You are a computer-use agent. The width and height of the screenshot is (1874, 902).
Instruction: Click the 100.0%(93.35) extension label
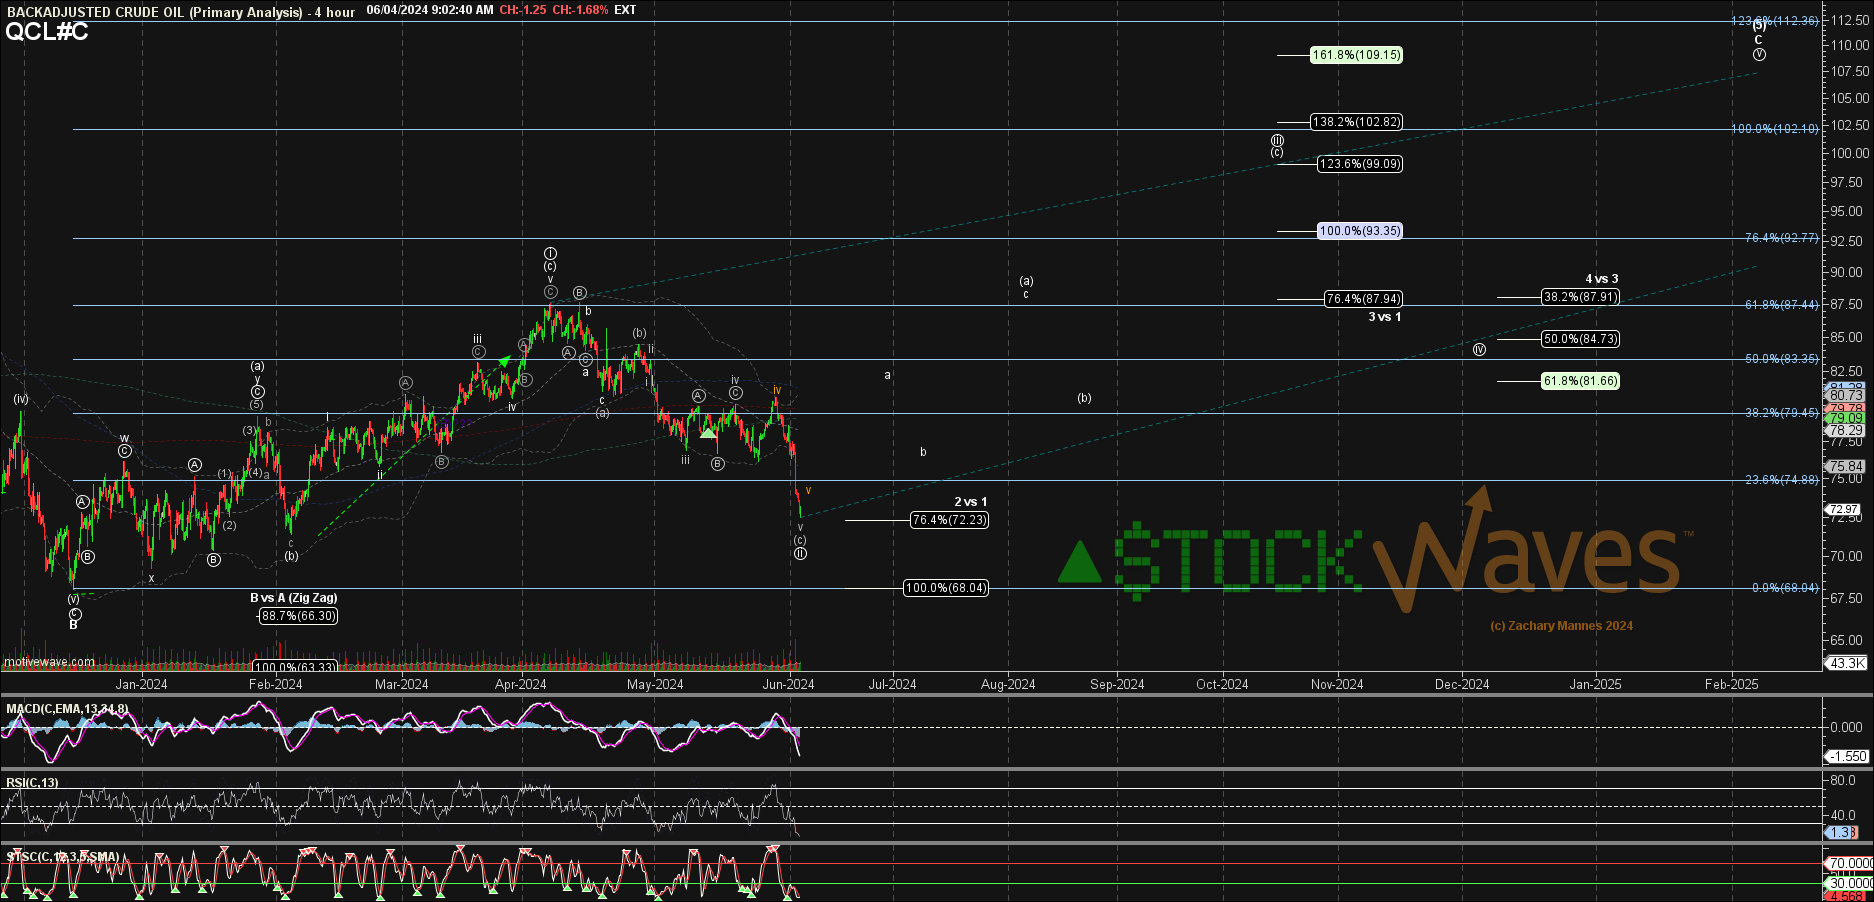(1359, 231)
